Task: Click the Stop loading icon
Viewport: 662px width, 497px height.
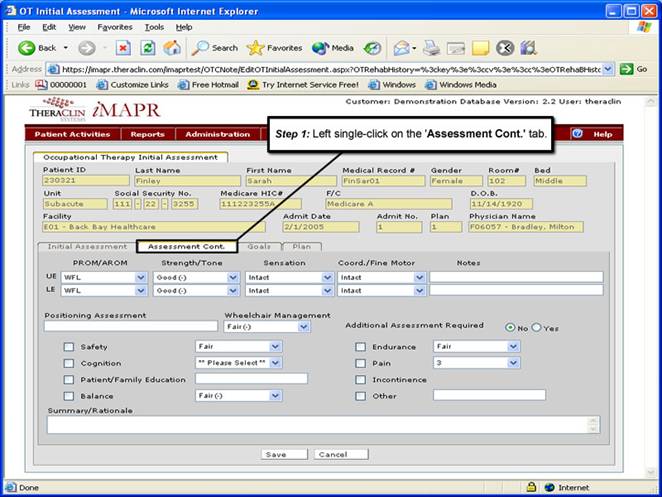Action: pos(123,47)
